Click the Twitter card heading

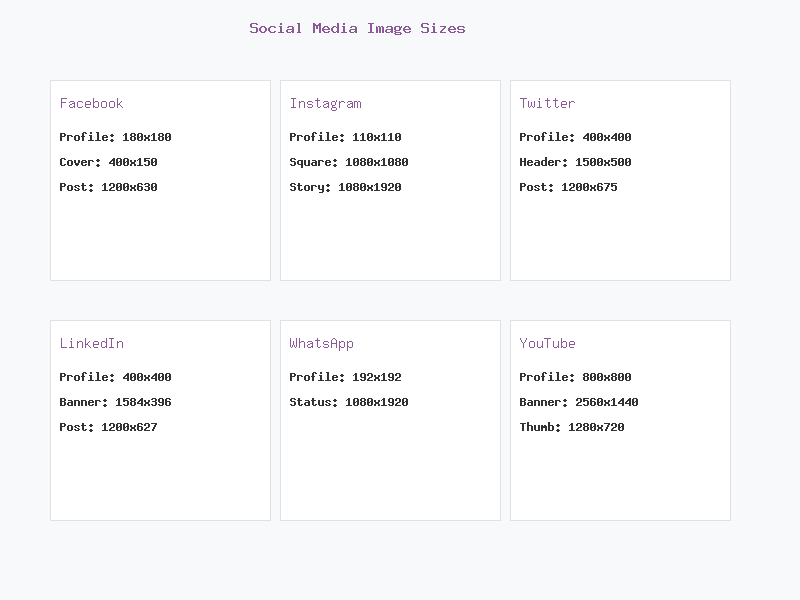point(547,103)
